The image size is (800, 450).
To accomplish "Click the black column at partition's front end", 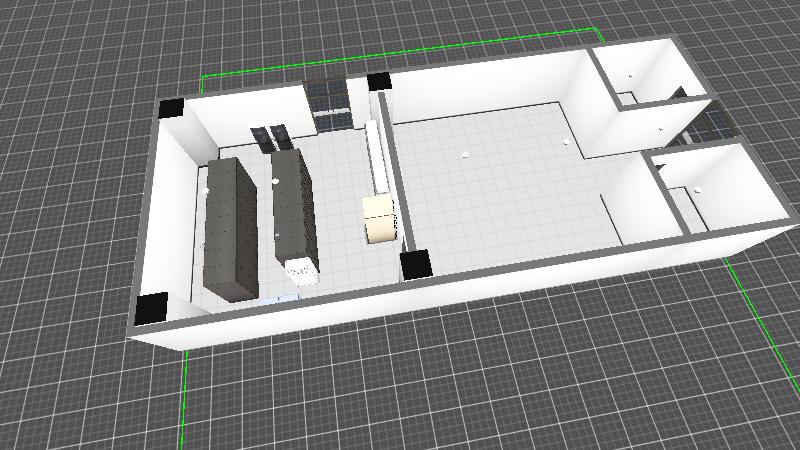I will 415,265.
